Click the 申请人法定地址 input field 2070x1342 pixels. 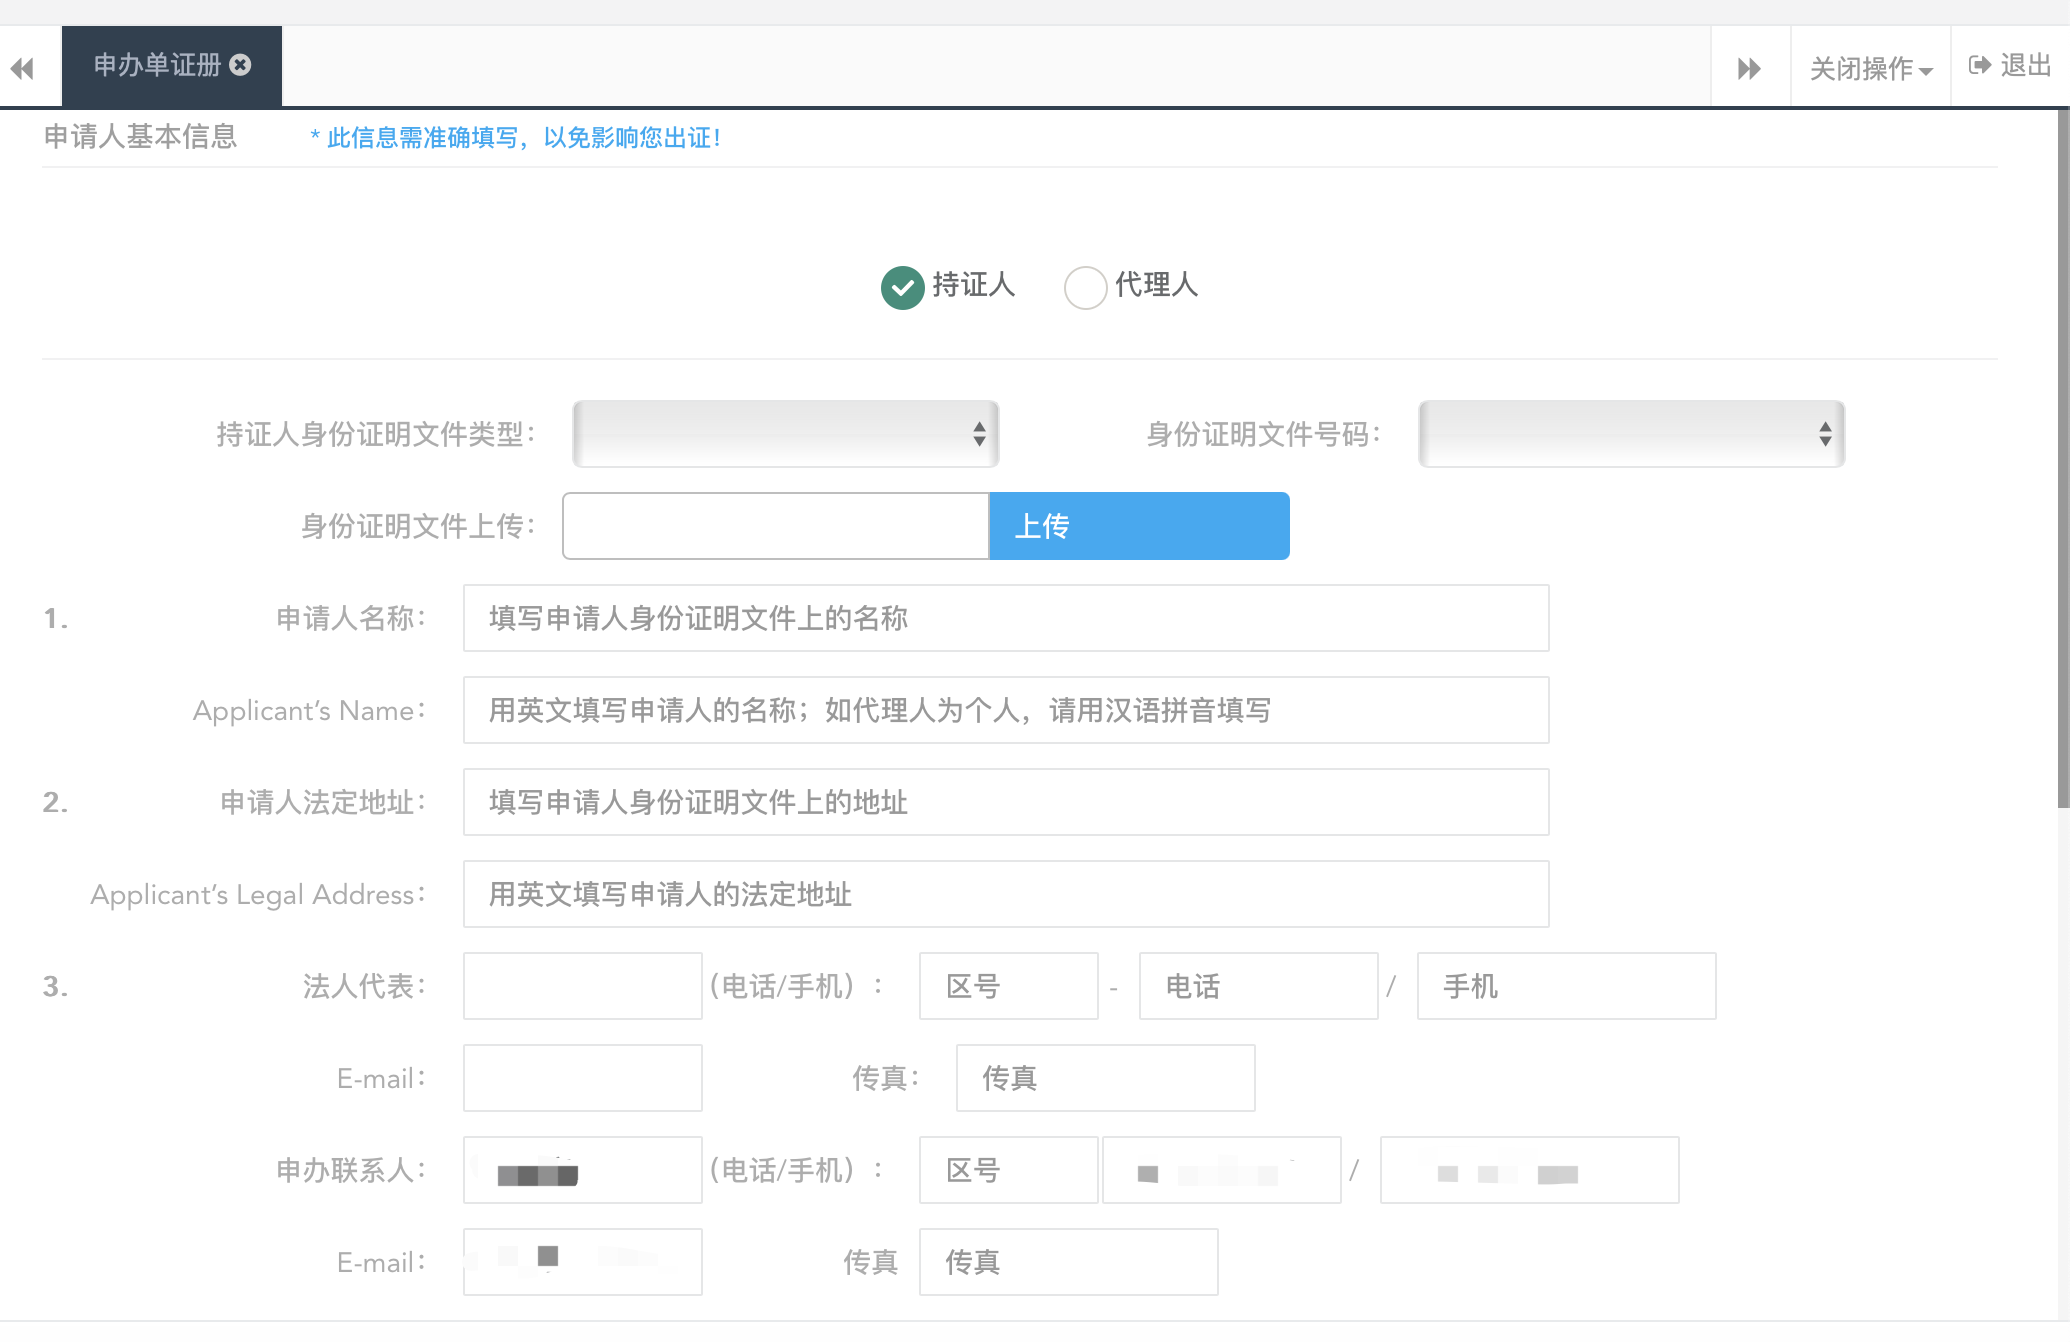pyautogui.click(x=1005, y=802)
